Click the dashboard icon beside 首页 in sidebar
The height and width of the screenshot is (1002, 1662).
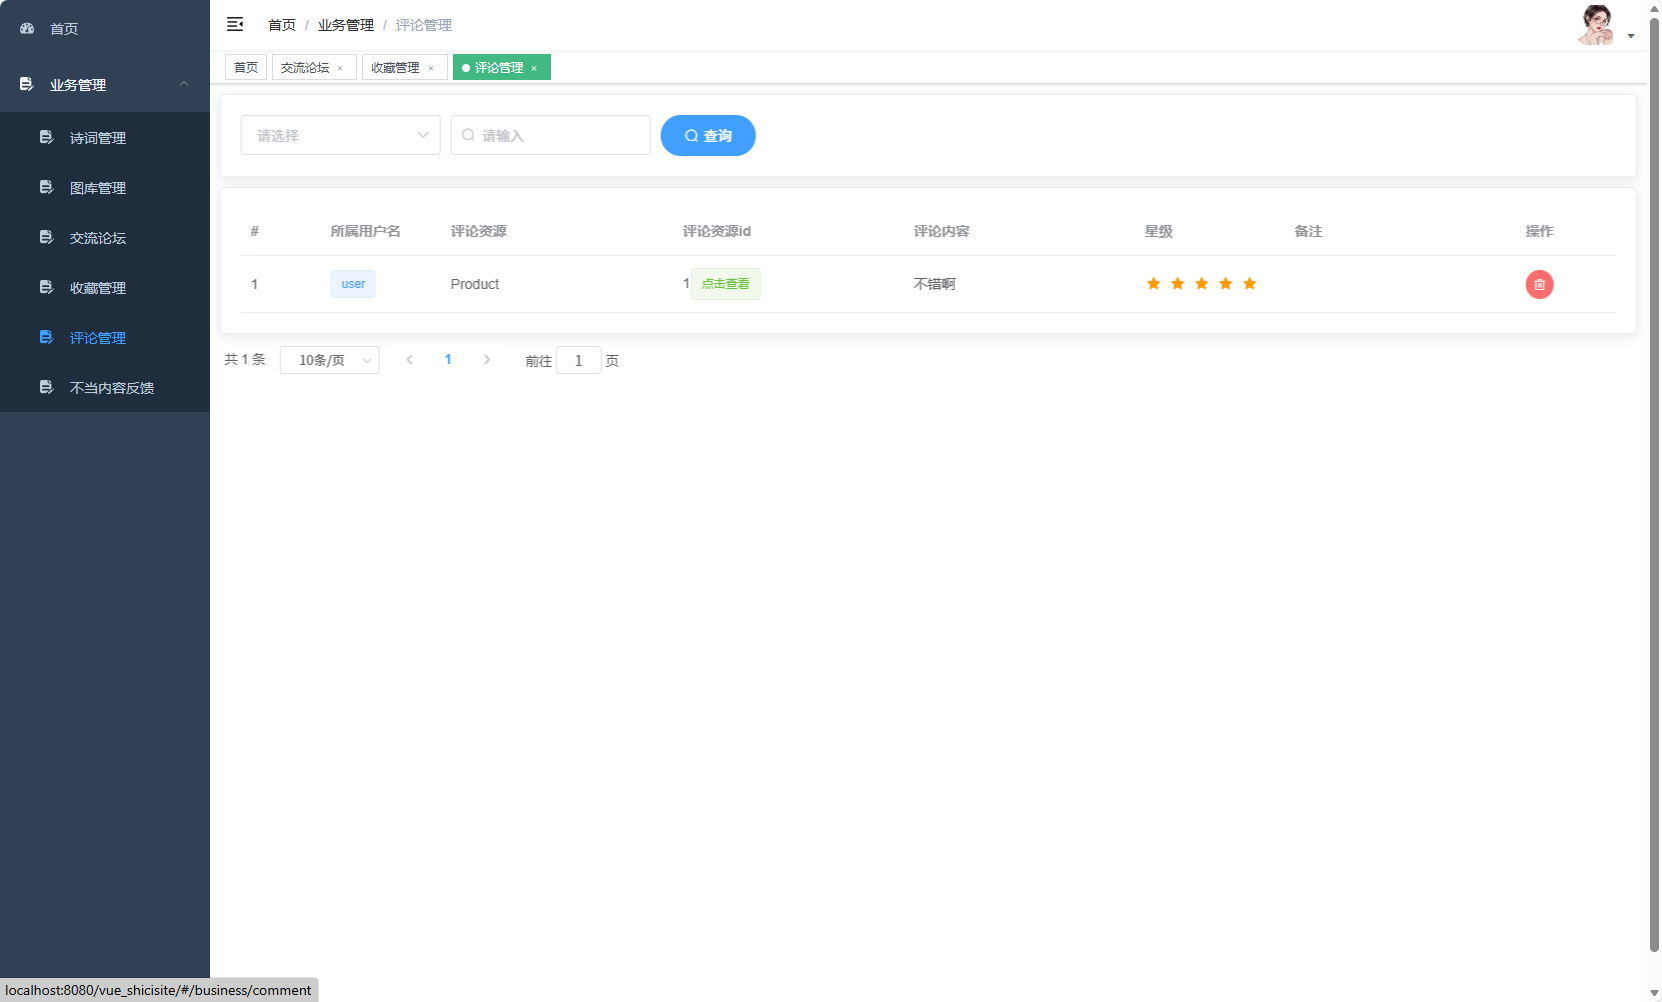(x=27, y=29)
